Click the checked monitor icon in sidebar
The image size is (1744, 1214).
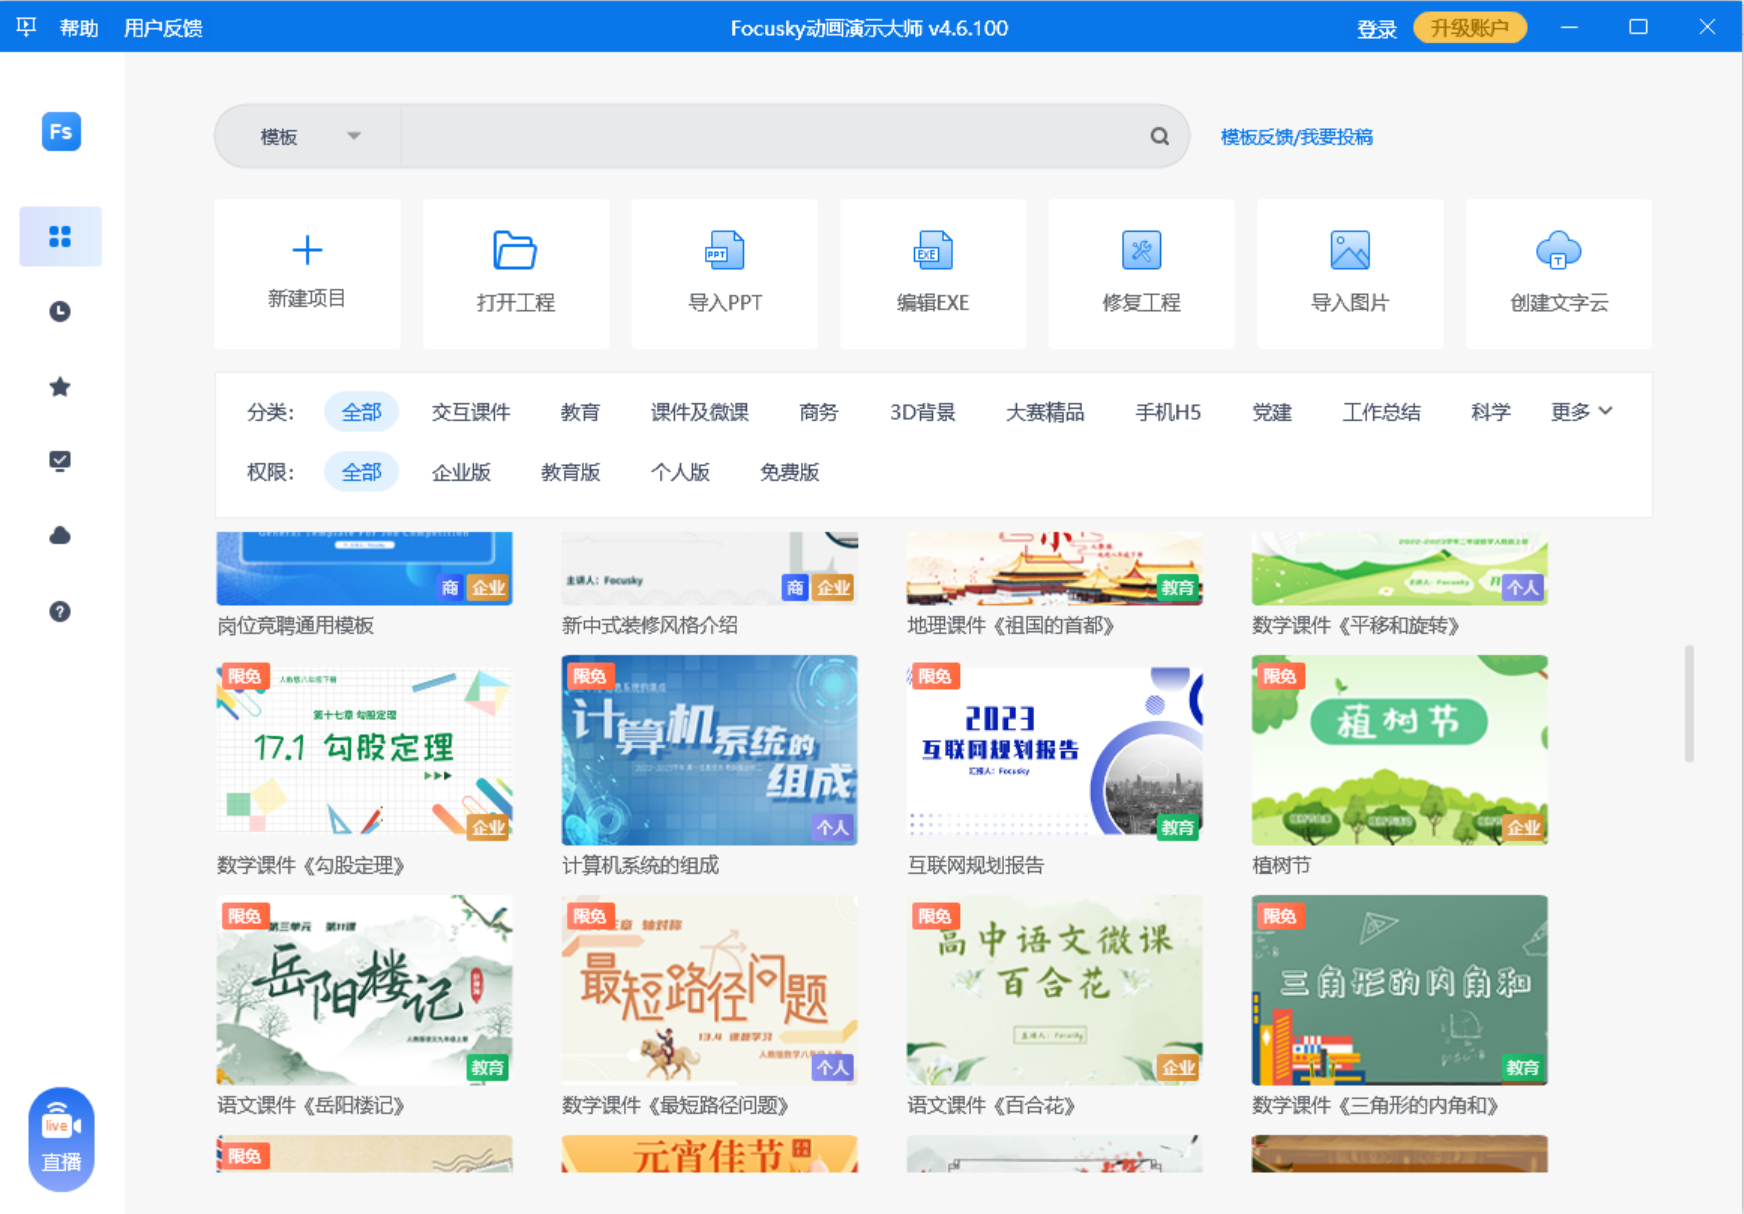(60, 461)
